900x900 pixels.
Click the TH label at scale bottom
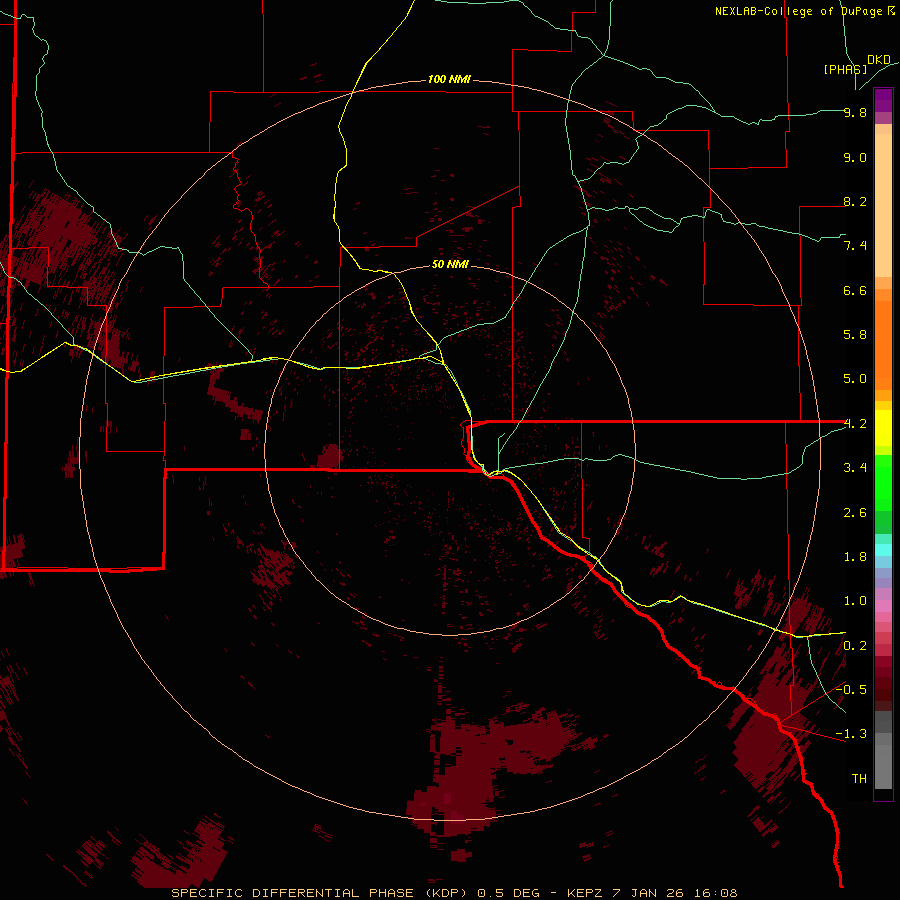tap(859, 779)
